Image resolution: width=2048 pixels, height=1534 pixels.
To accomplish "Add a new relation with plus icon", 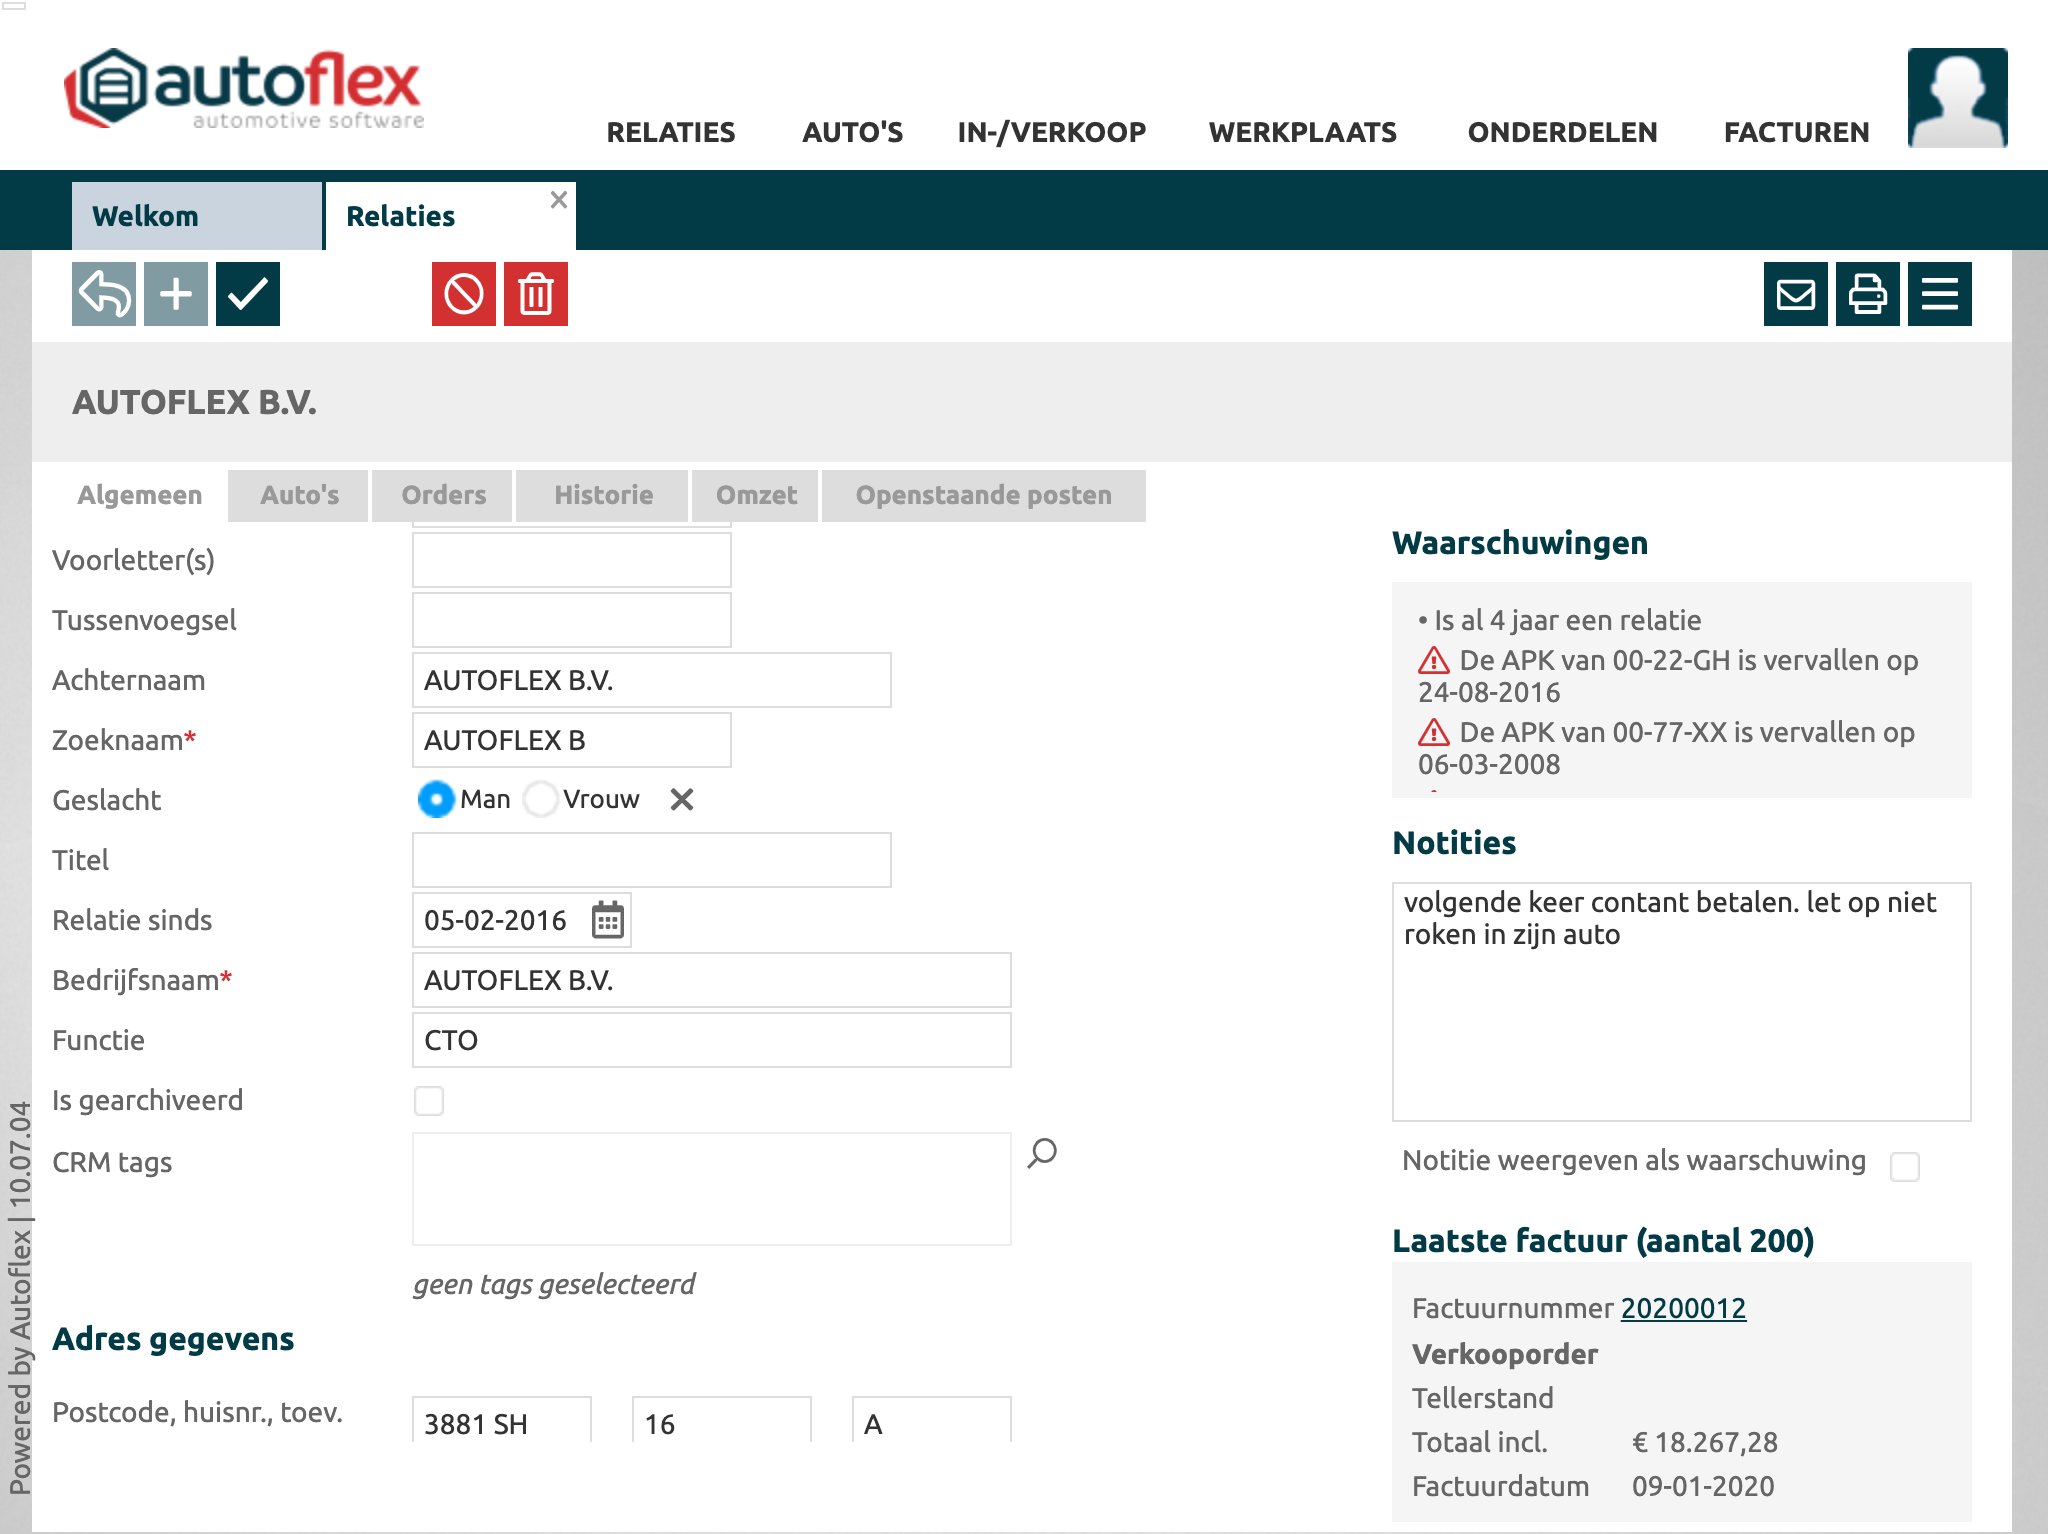I will [x=176, y=294].
